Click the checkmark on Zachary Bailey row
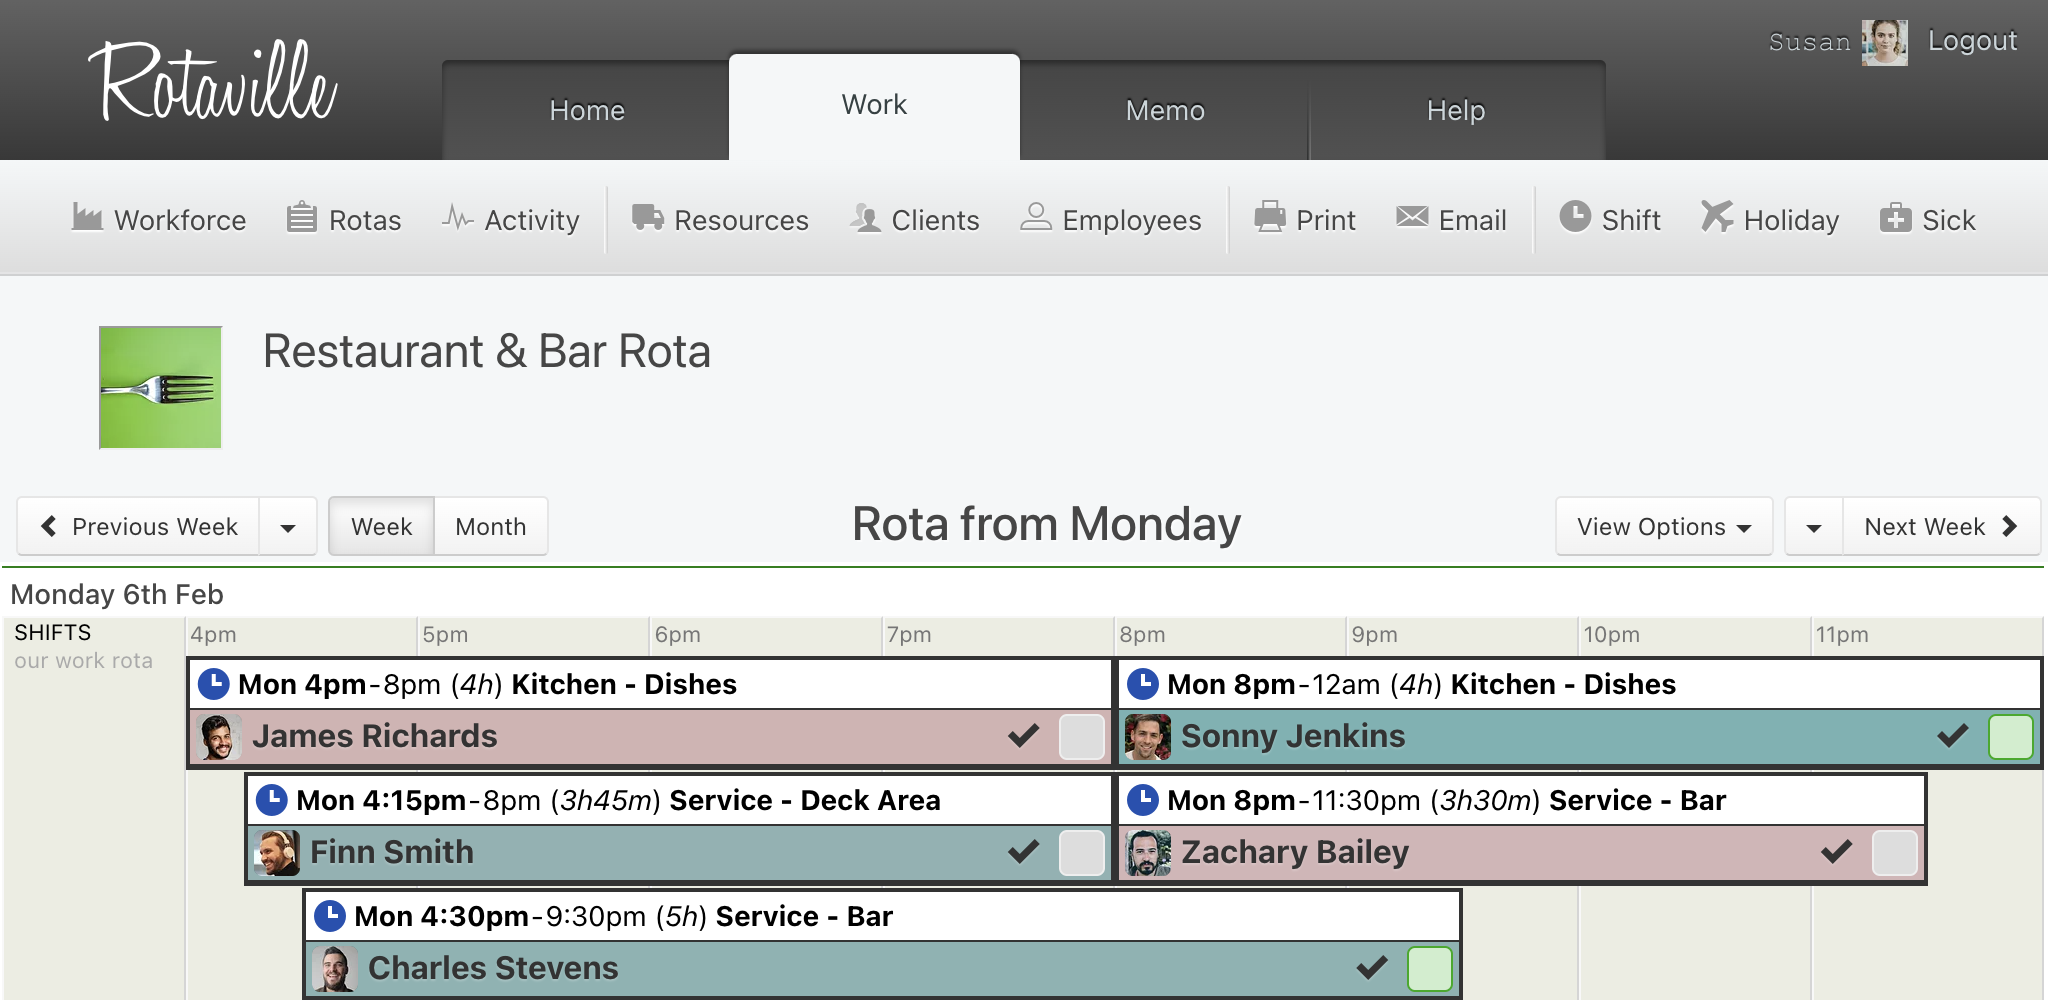Viewport: 2048px width, 1000px height. pos(1836,852)
